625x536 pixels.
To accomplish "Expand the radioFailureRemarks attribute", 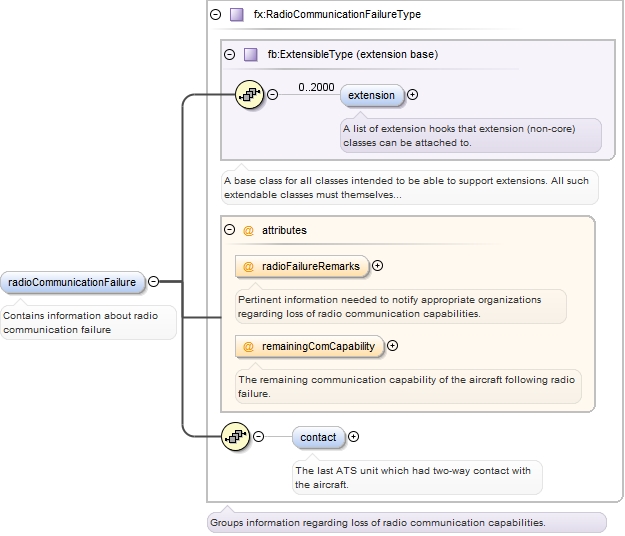I will pyautogui.click(x=377, y=266).
